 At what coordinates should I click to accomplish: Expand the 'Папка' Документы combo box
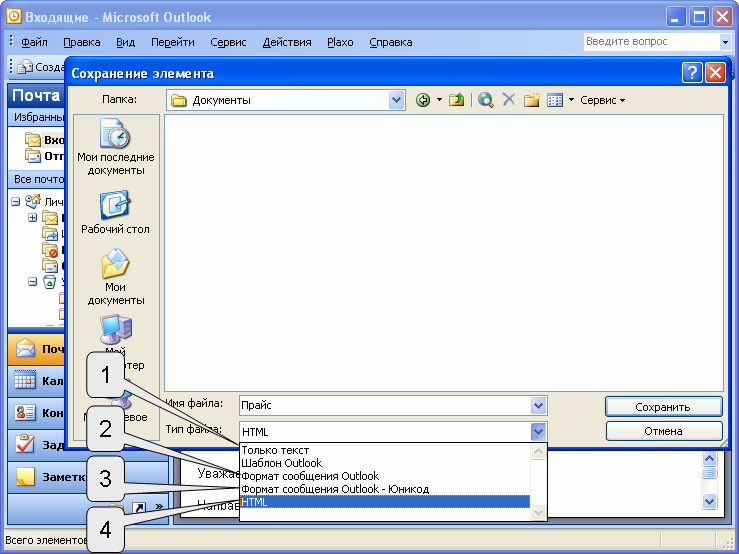[x=396, y=100]
